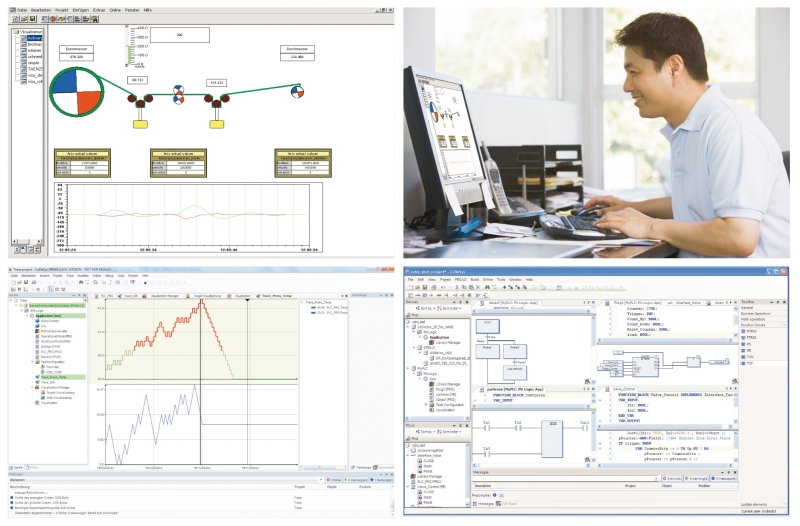Click the new document icon in the robo_test toolbar

tap(411, 287)
